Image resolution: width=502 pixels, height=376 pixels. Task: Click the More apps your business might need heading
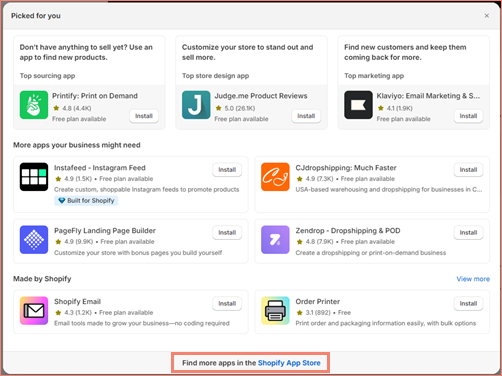[77, 145]
